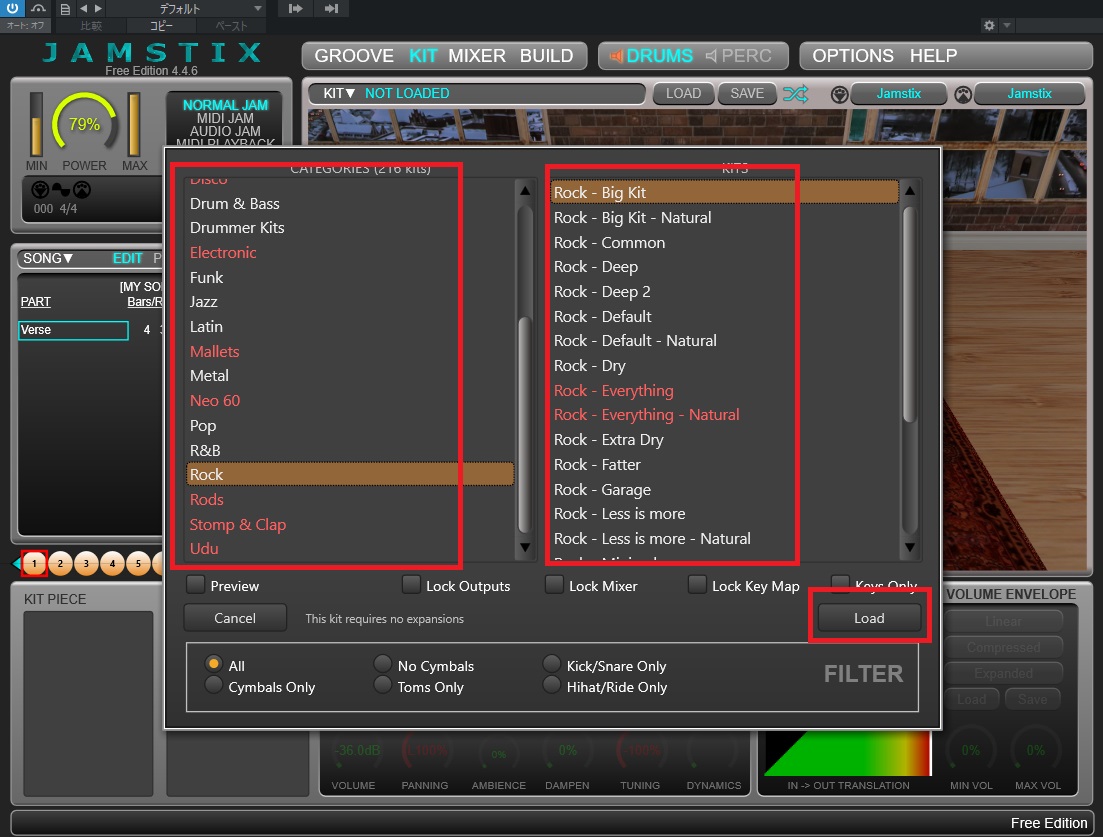
Task: Open the SONG dropdown menu
Action: click(48, 258)
